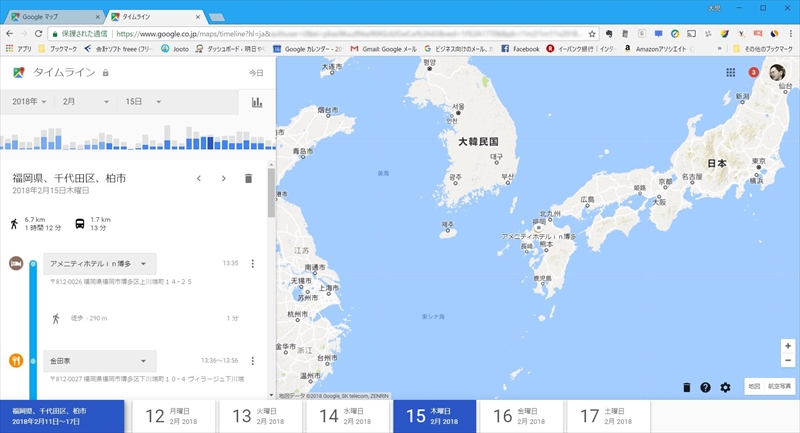This screenshot has width=800, height=433.
Task: Open notifications badge showing 3
Action: click(x=754, y=72)
